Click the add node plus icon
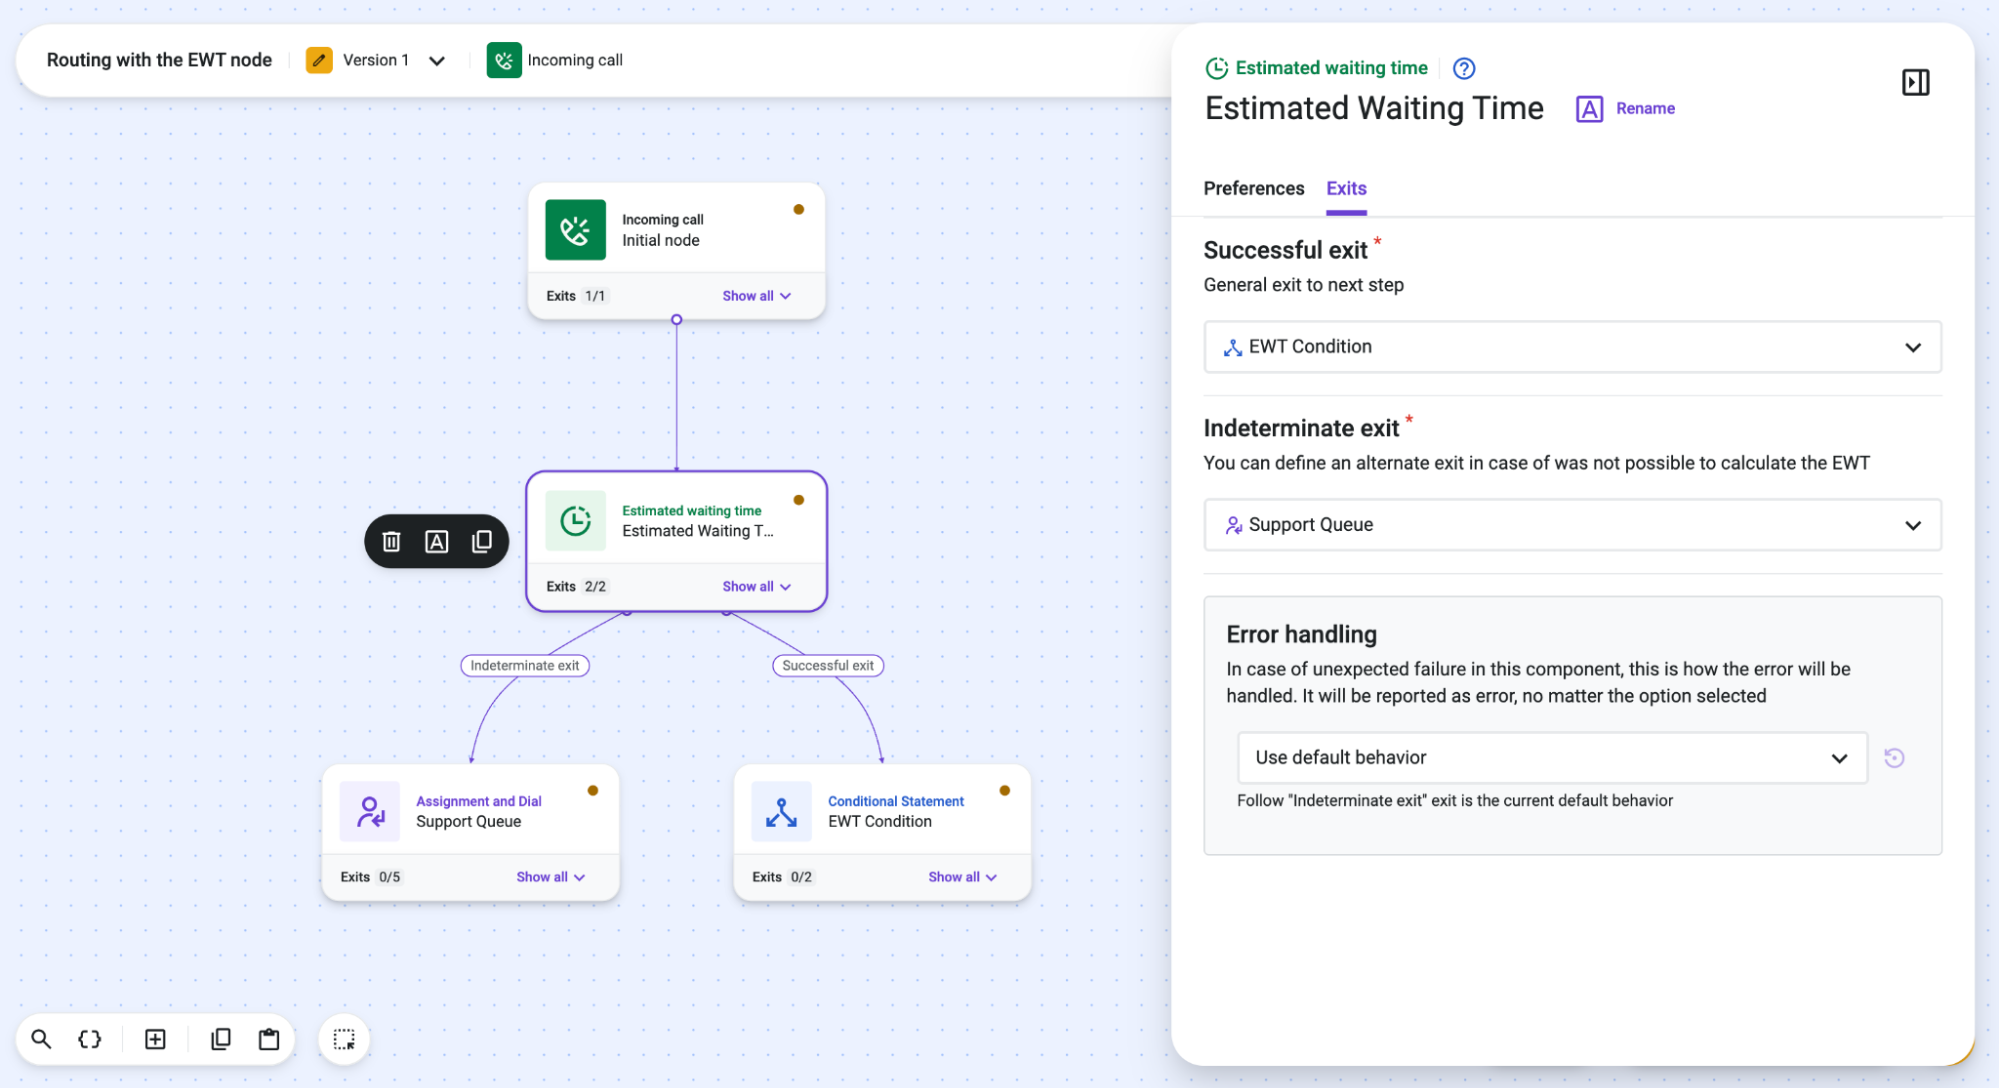 point(155,1039)
